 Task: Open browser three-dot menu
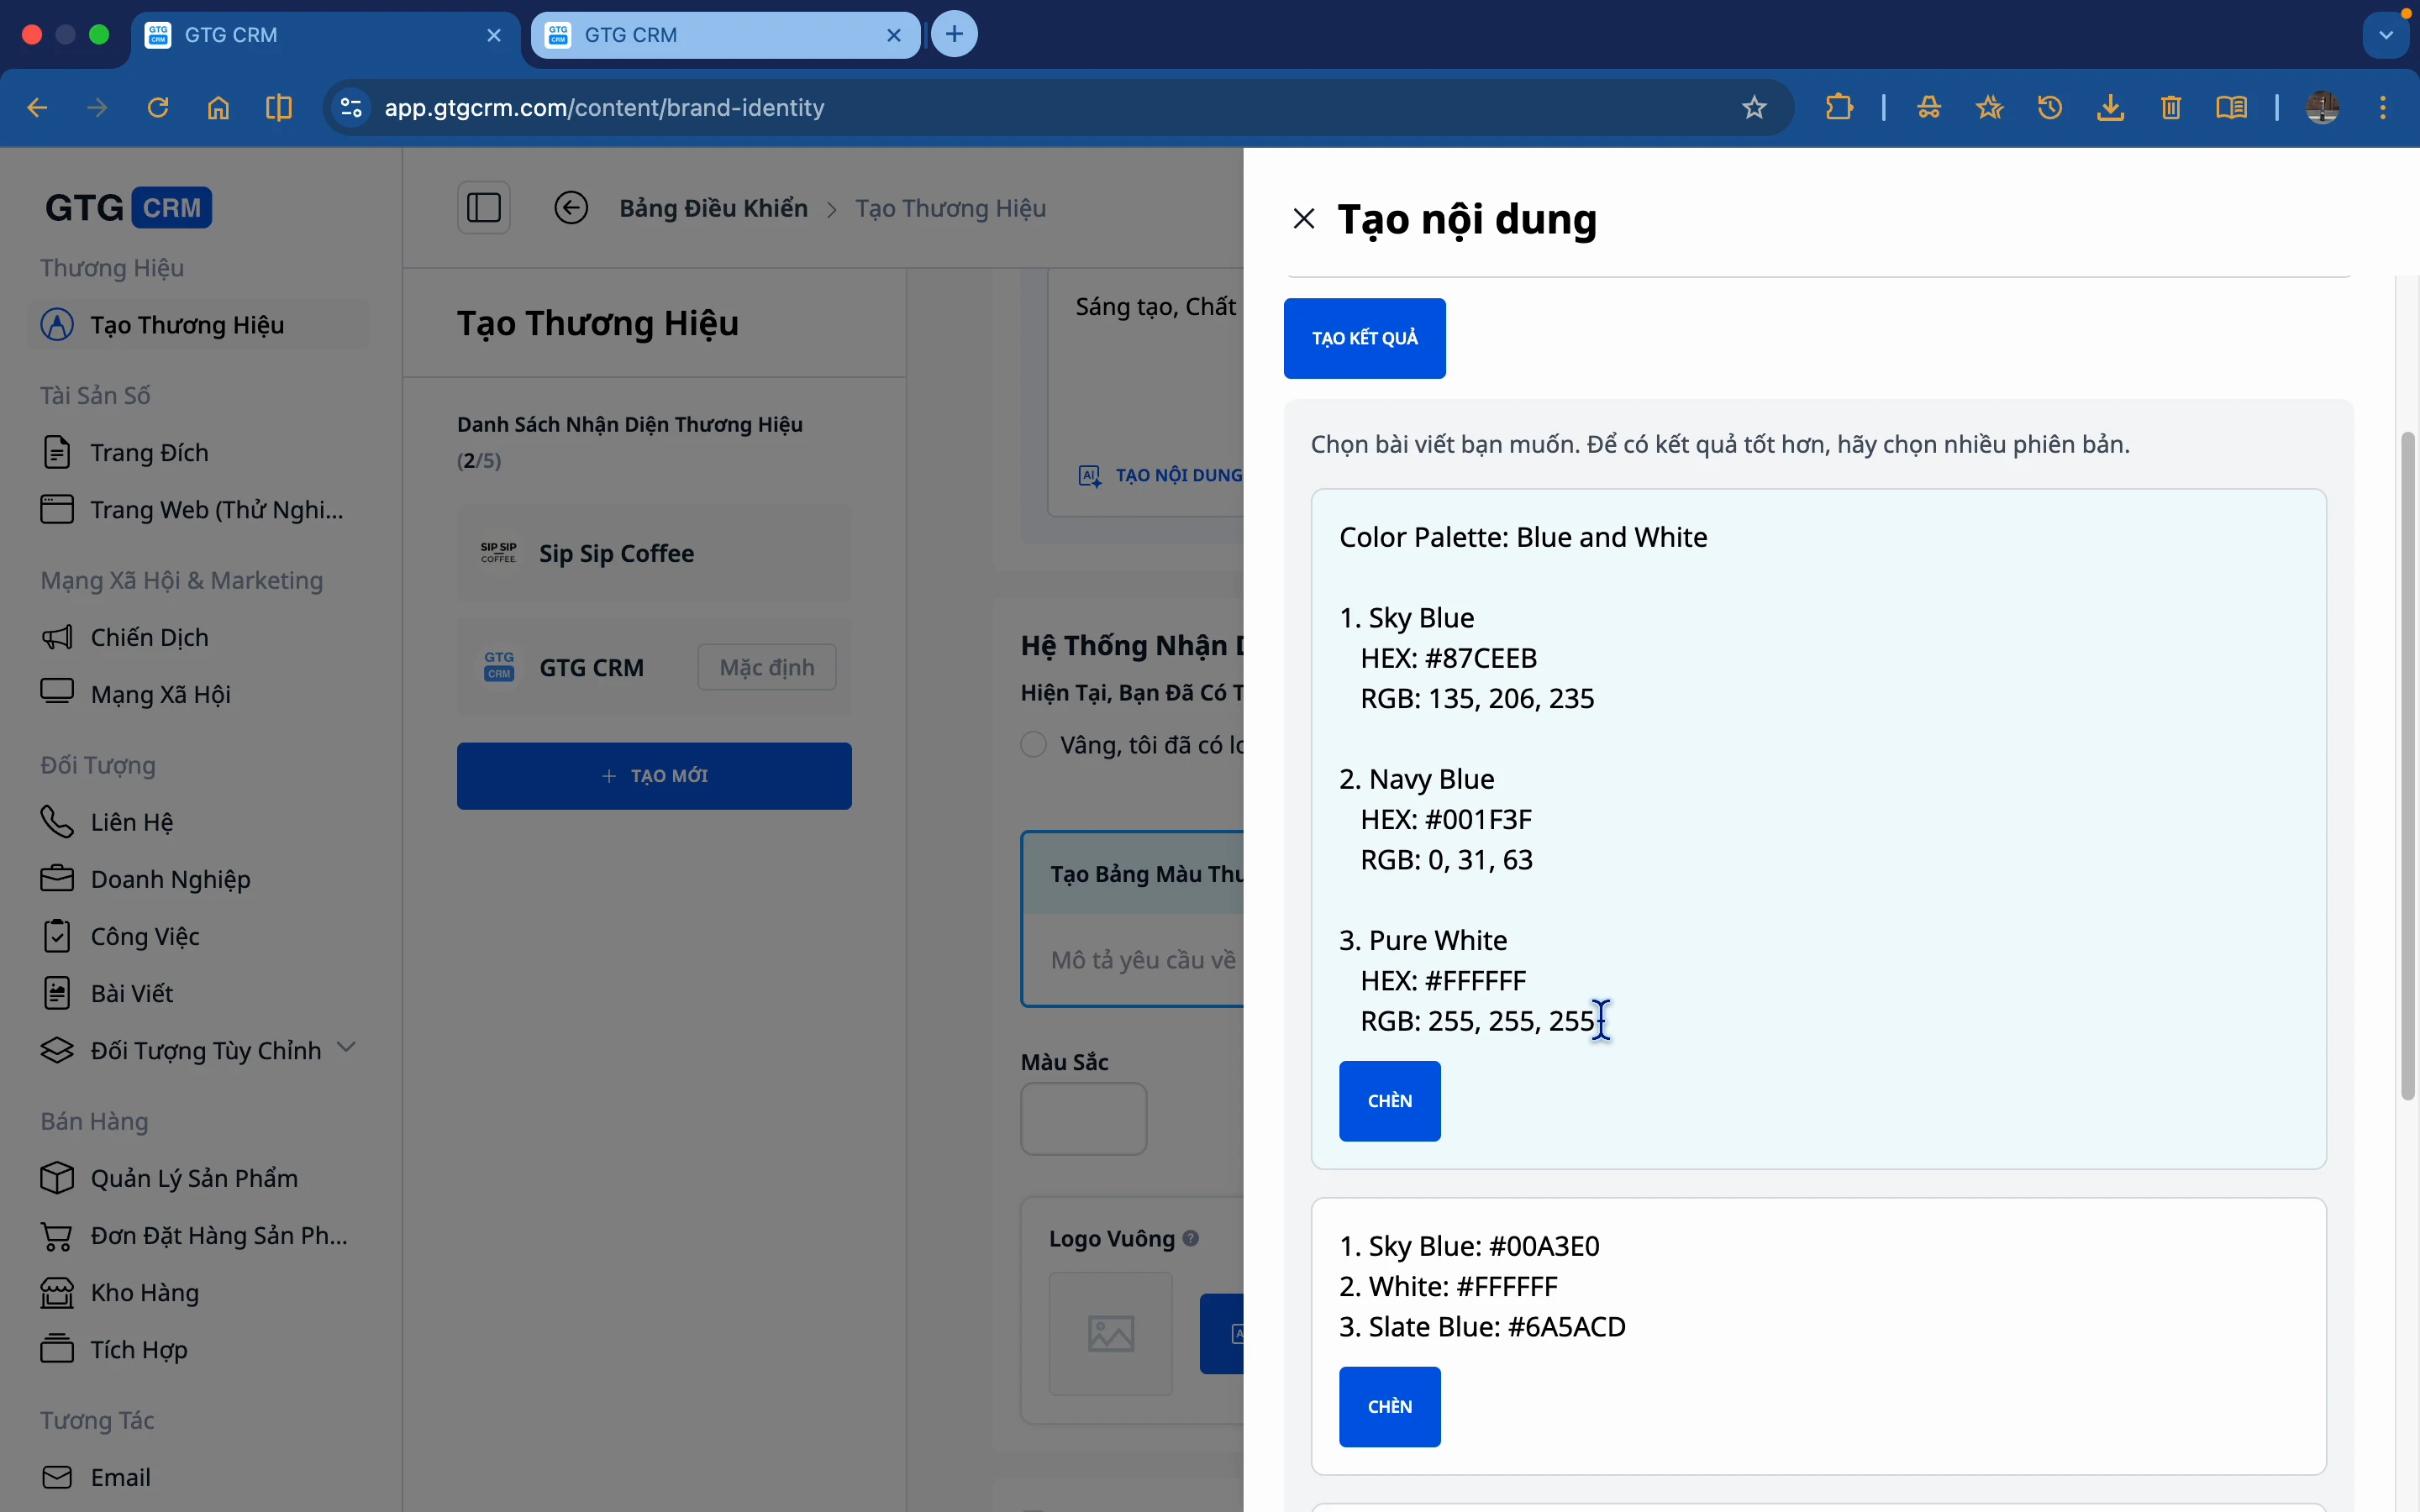coord(2384,108)
